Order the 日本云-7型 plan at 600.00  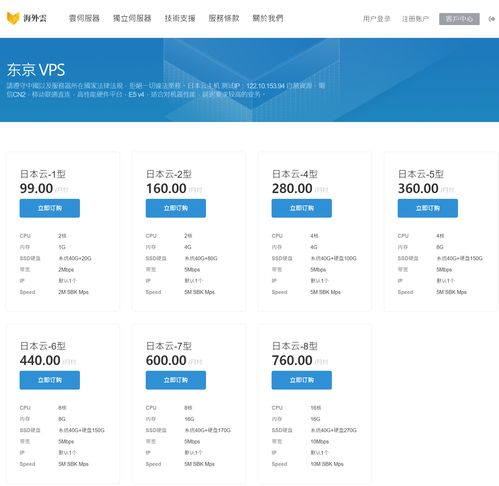[x=176, y=380]
